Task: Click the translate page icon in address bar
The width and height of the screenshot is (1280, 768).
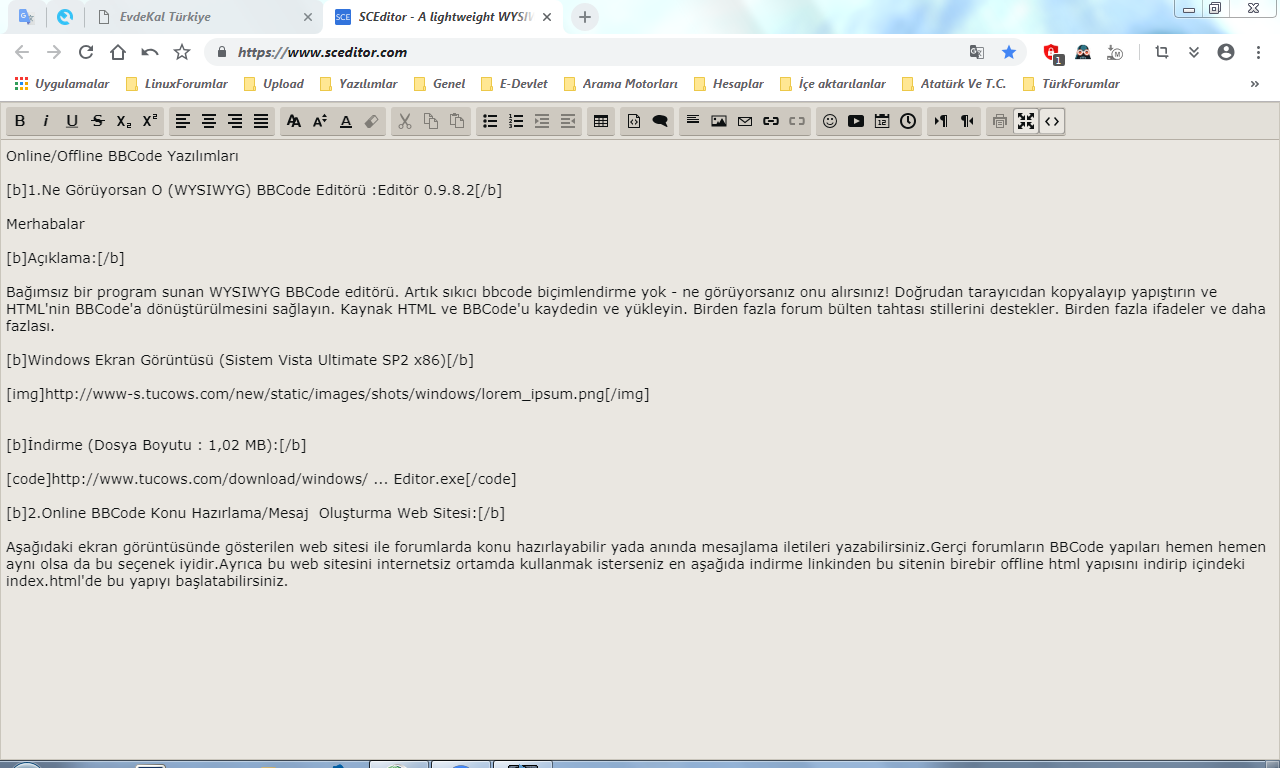Action: click(977, 52)
